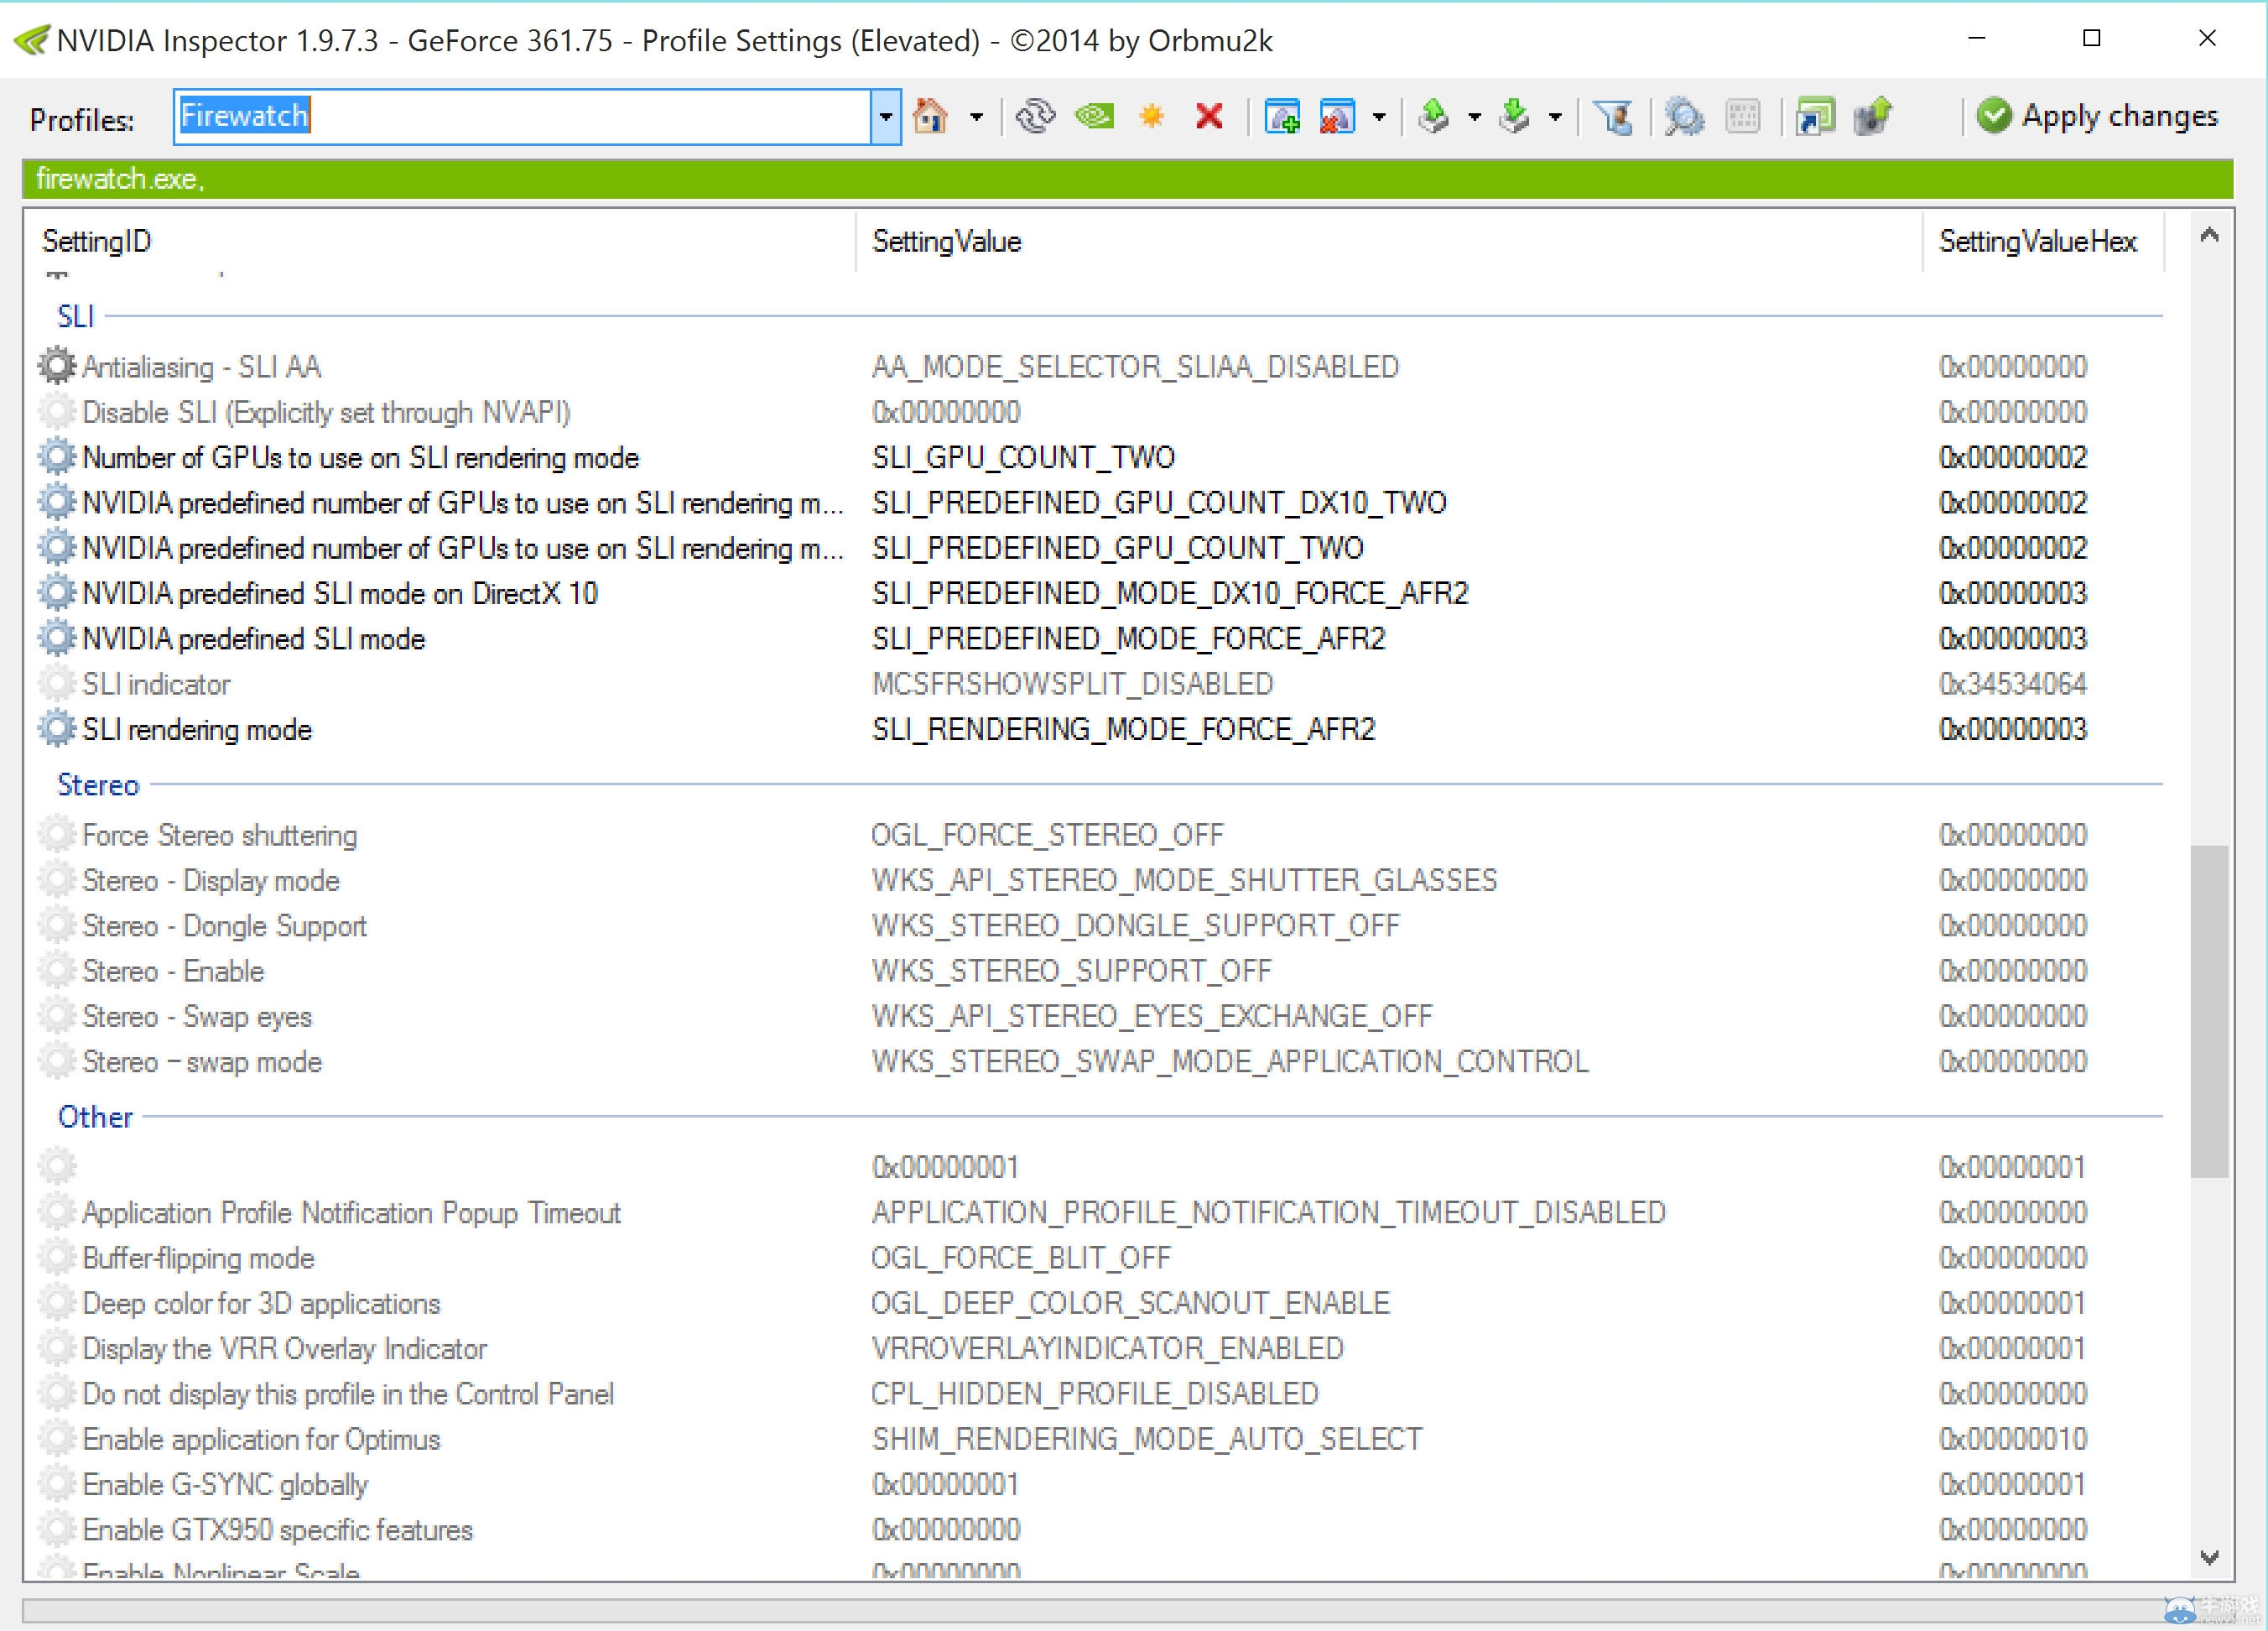Click the green NVIDIA restore defaults icon
This screenshot has width=2268, height=1631.
pos(1094,116)
